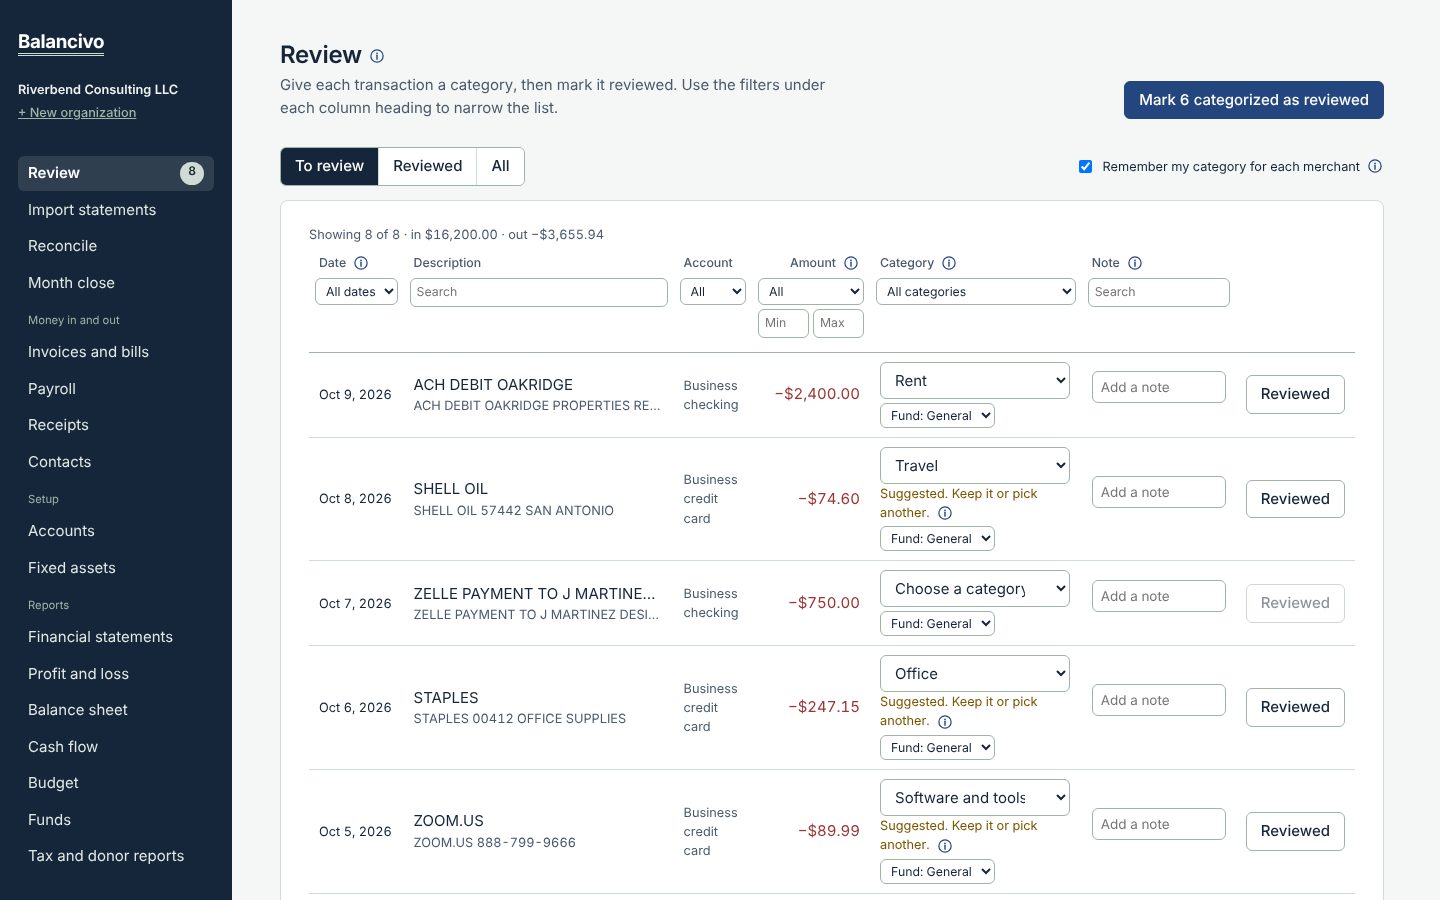Open Rent category dropdown for Oakridge row
Viewport: 1440px width, 900px height.
point(975,381)
